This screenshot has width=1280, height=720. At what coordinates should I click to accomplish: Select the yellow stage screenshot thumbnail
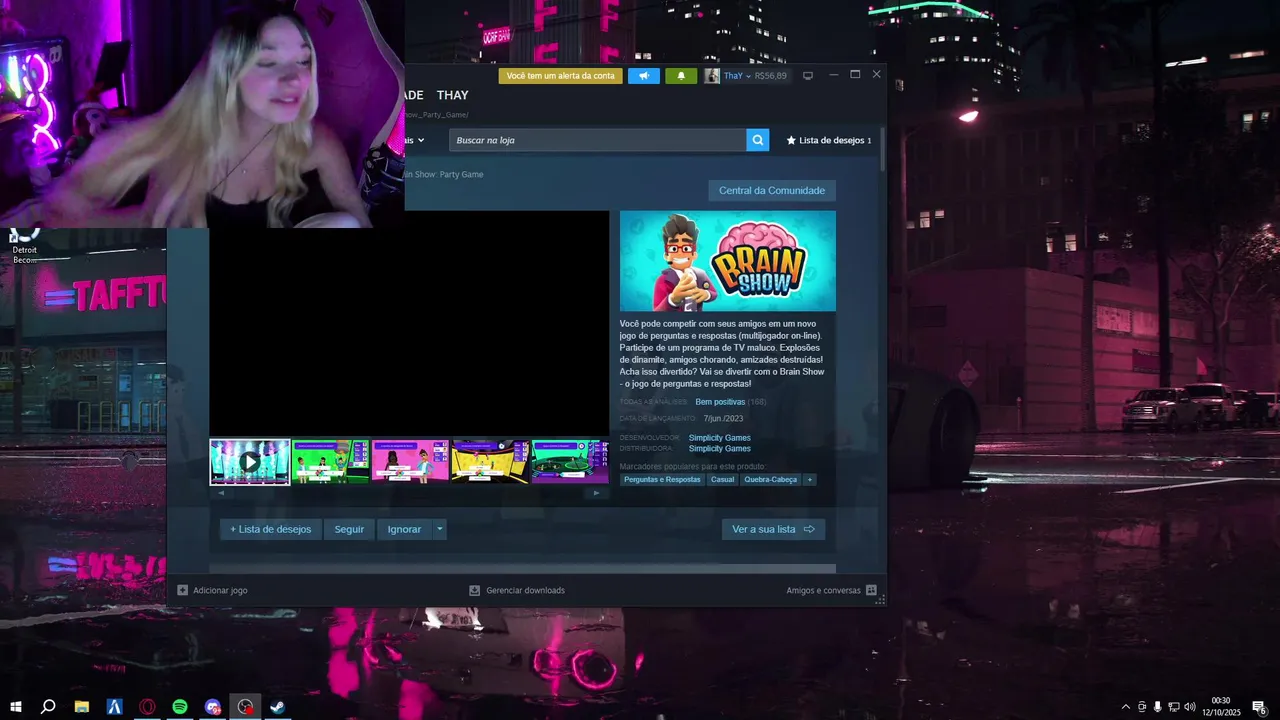click(490, 462)
